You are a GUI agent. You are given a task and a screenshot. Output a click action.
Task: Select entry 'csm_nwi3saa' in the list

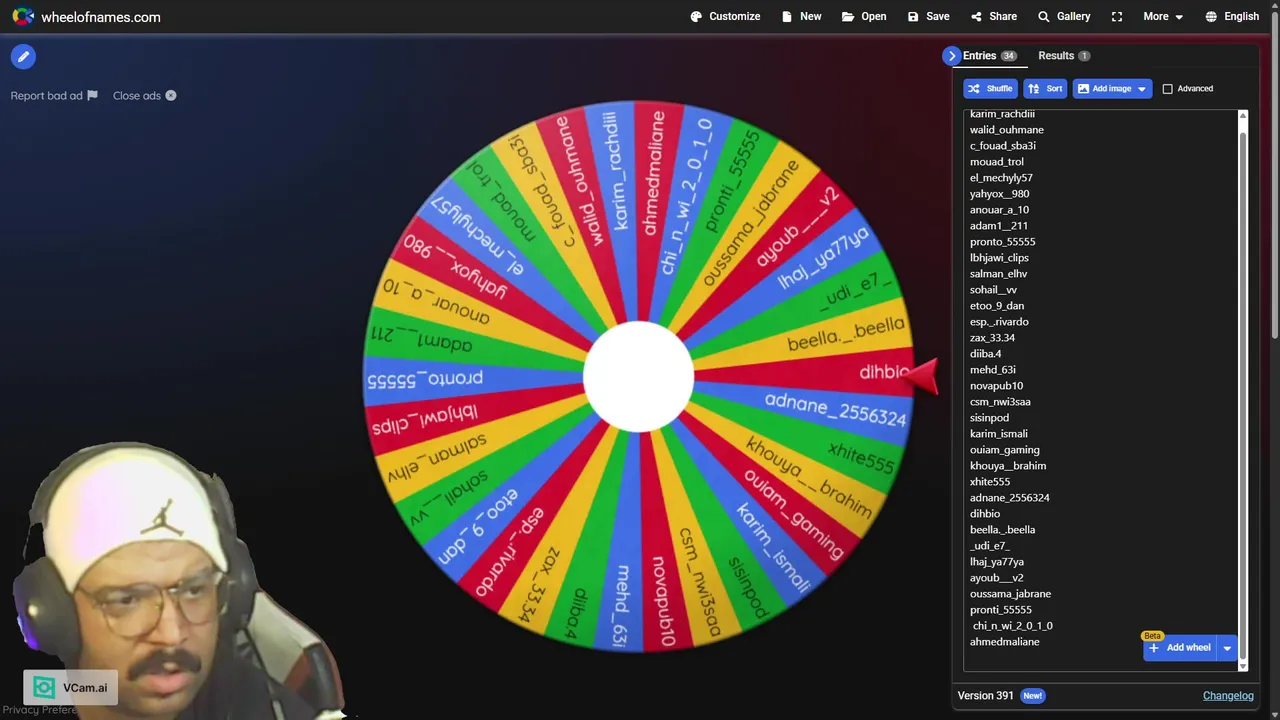coord(1000,402)
